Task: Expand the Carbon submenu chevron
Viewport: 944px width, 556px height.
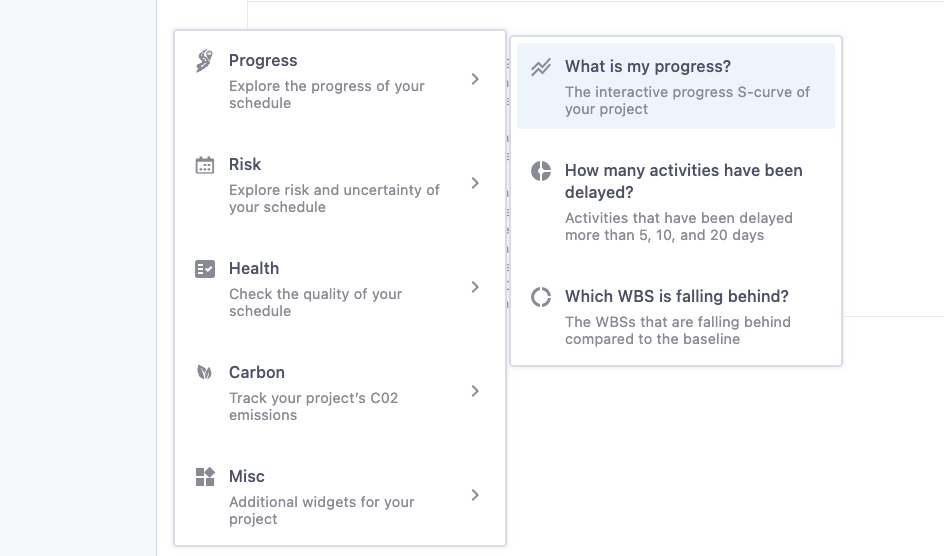Action: [x=475, y=391]
